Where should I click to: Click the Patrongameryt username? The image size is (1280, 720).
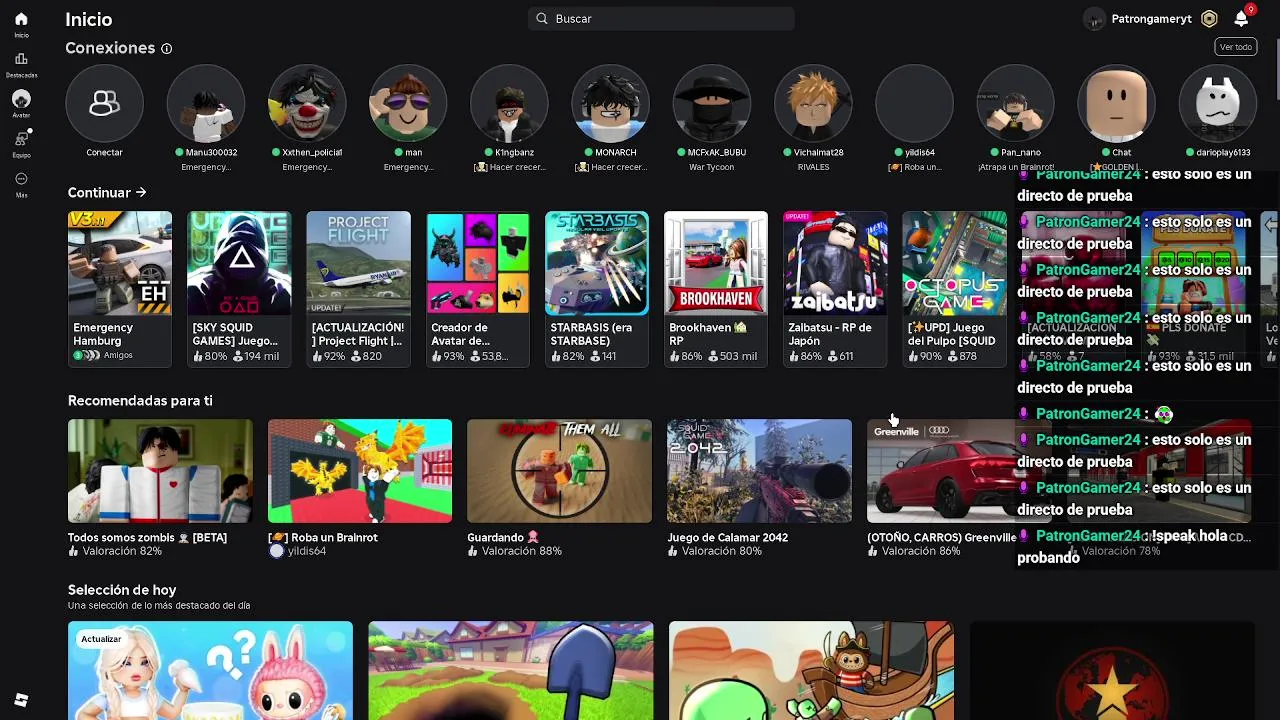tap(1151, 19)
